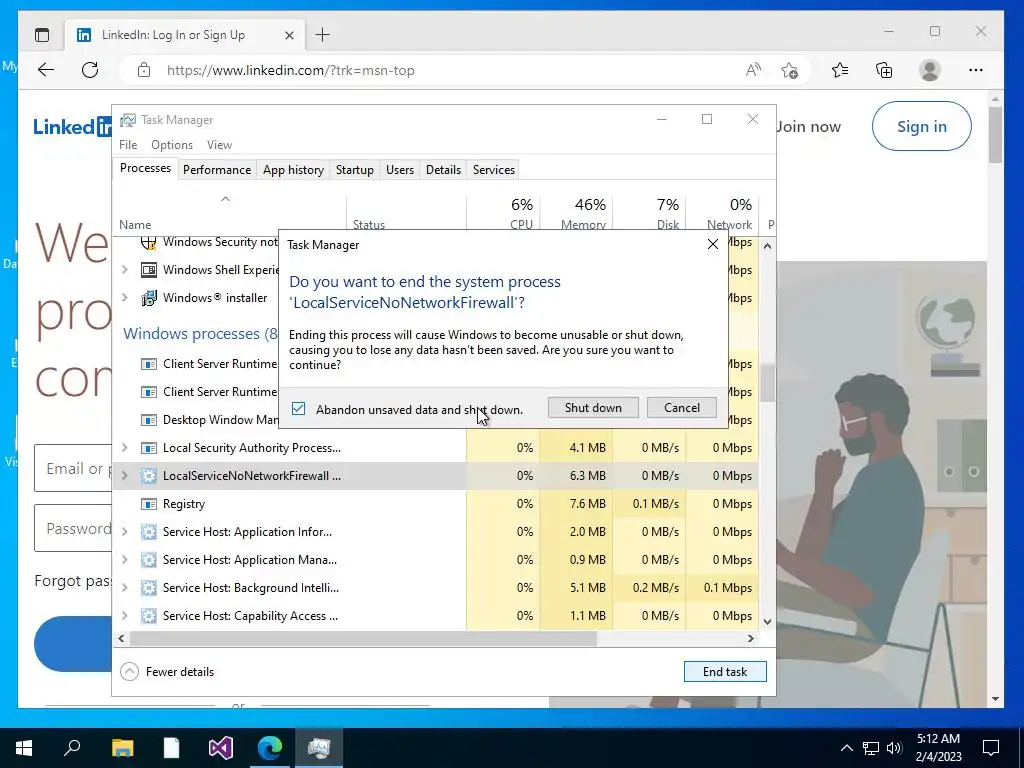
Task: Open Edge Favorites list icon
Action: [x=840, y=70]
